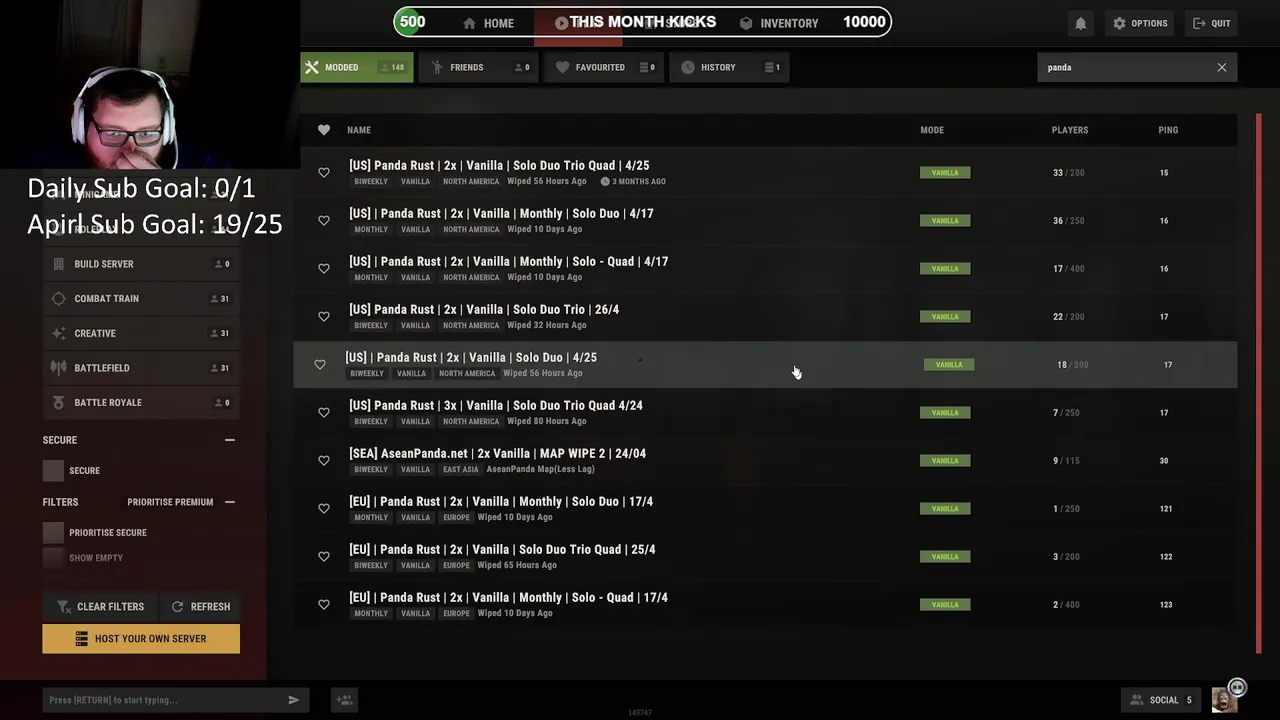Screen dimensions: 1280x720
Task: Favourite the EU Solo Duo Trio Quad 25/4 server
Action: (x=324, y=557)
